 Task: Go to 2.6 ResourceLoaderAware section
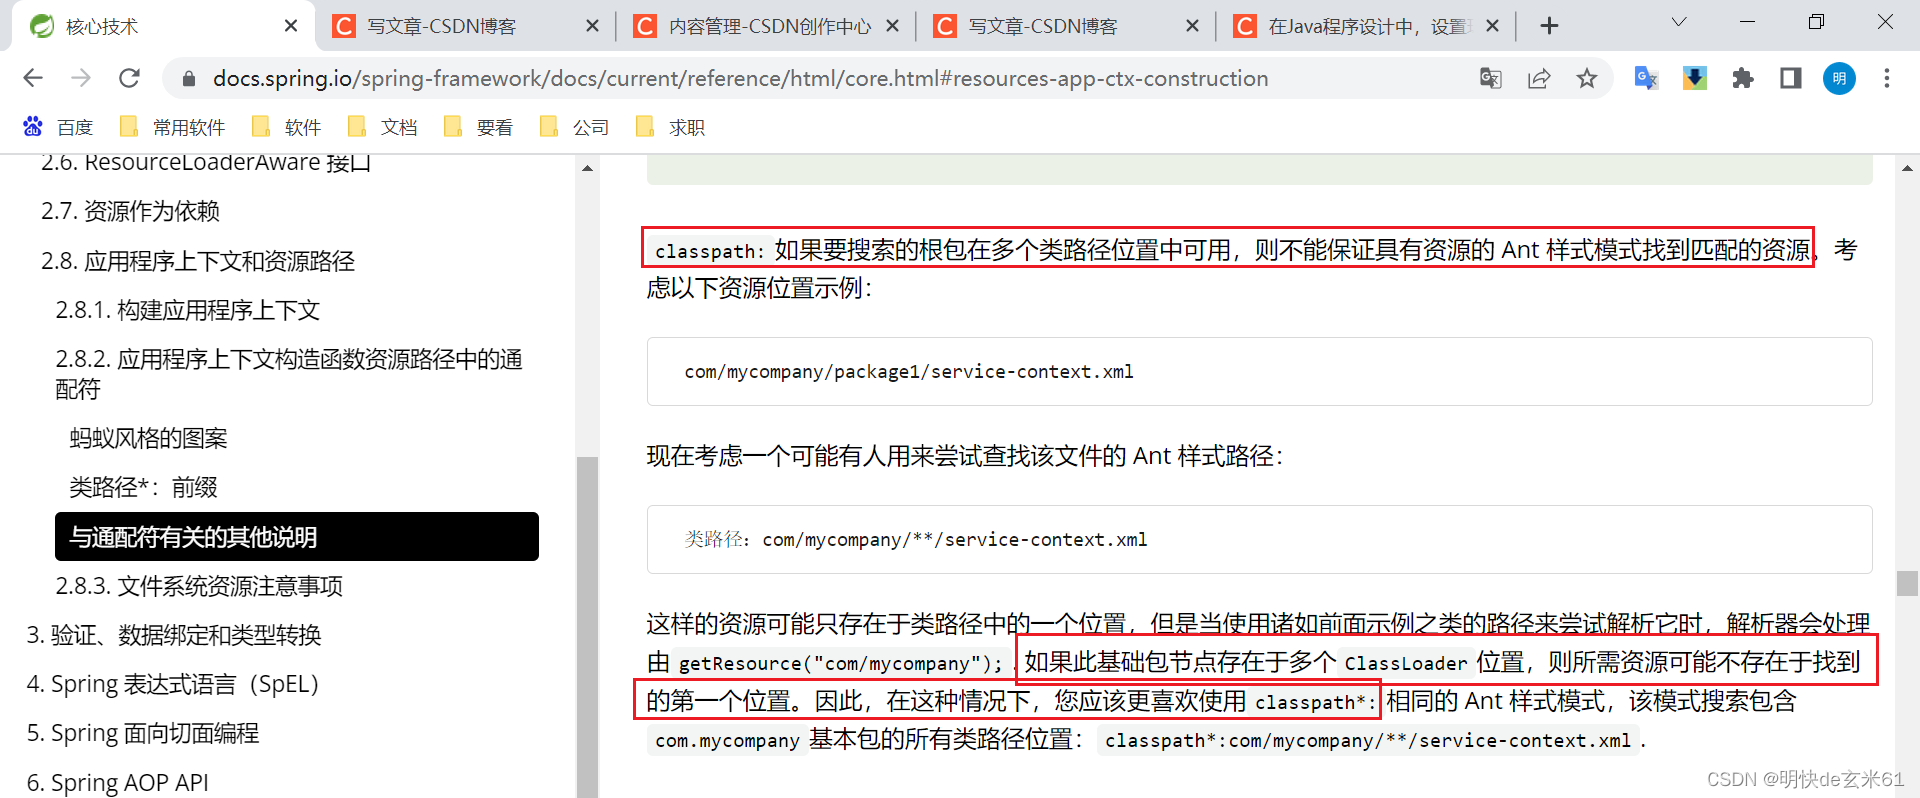click(x=206, y=163)
